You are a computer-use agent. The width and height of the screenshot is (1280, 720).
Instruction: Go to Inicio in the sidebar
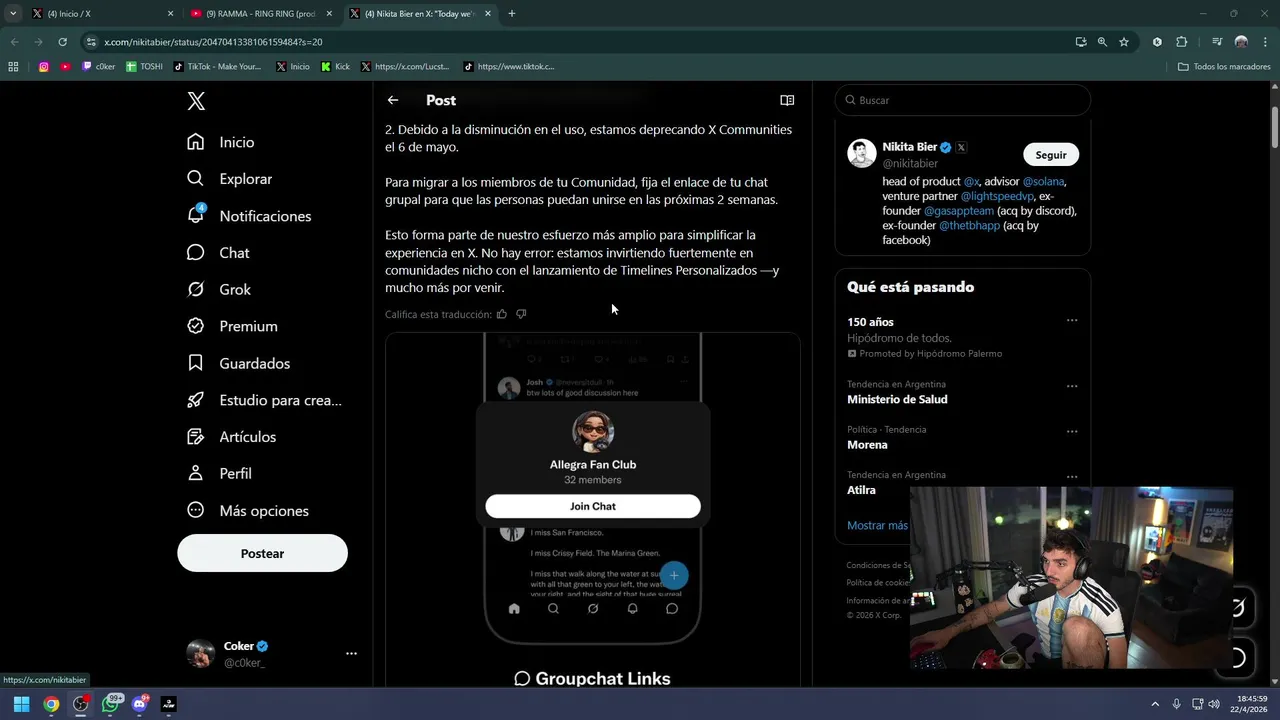point(221,142)
